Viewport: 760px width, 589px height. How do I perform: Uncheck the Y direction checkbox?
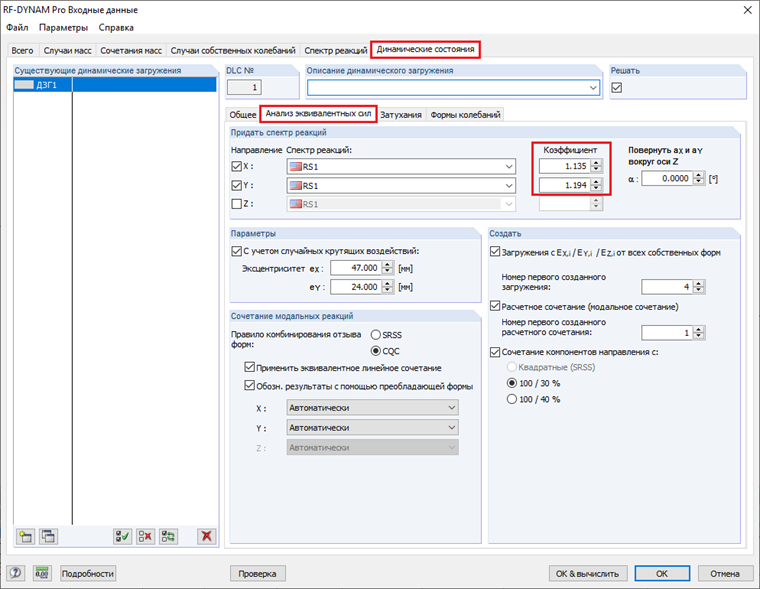[236, 185]
